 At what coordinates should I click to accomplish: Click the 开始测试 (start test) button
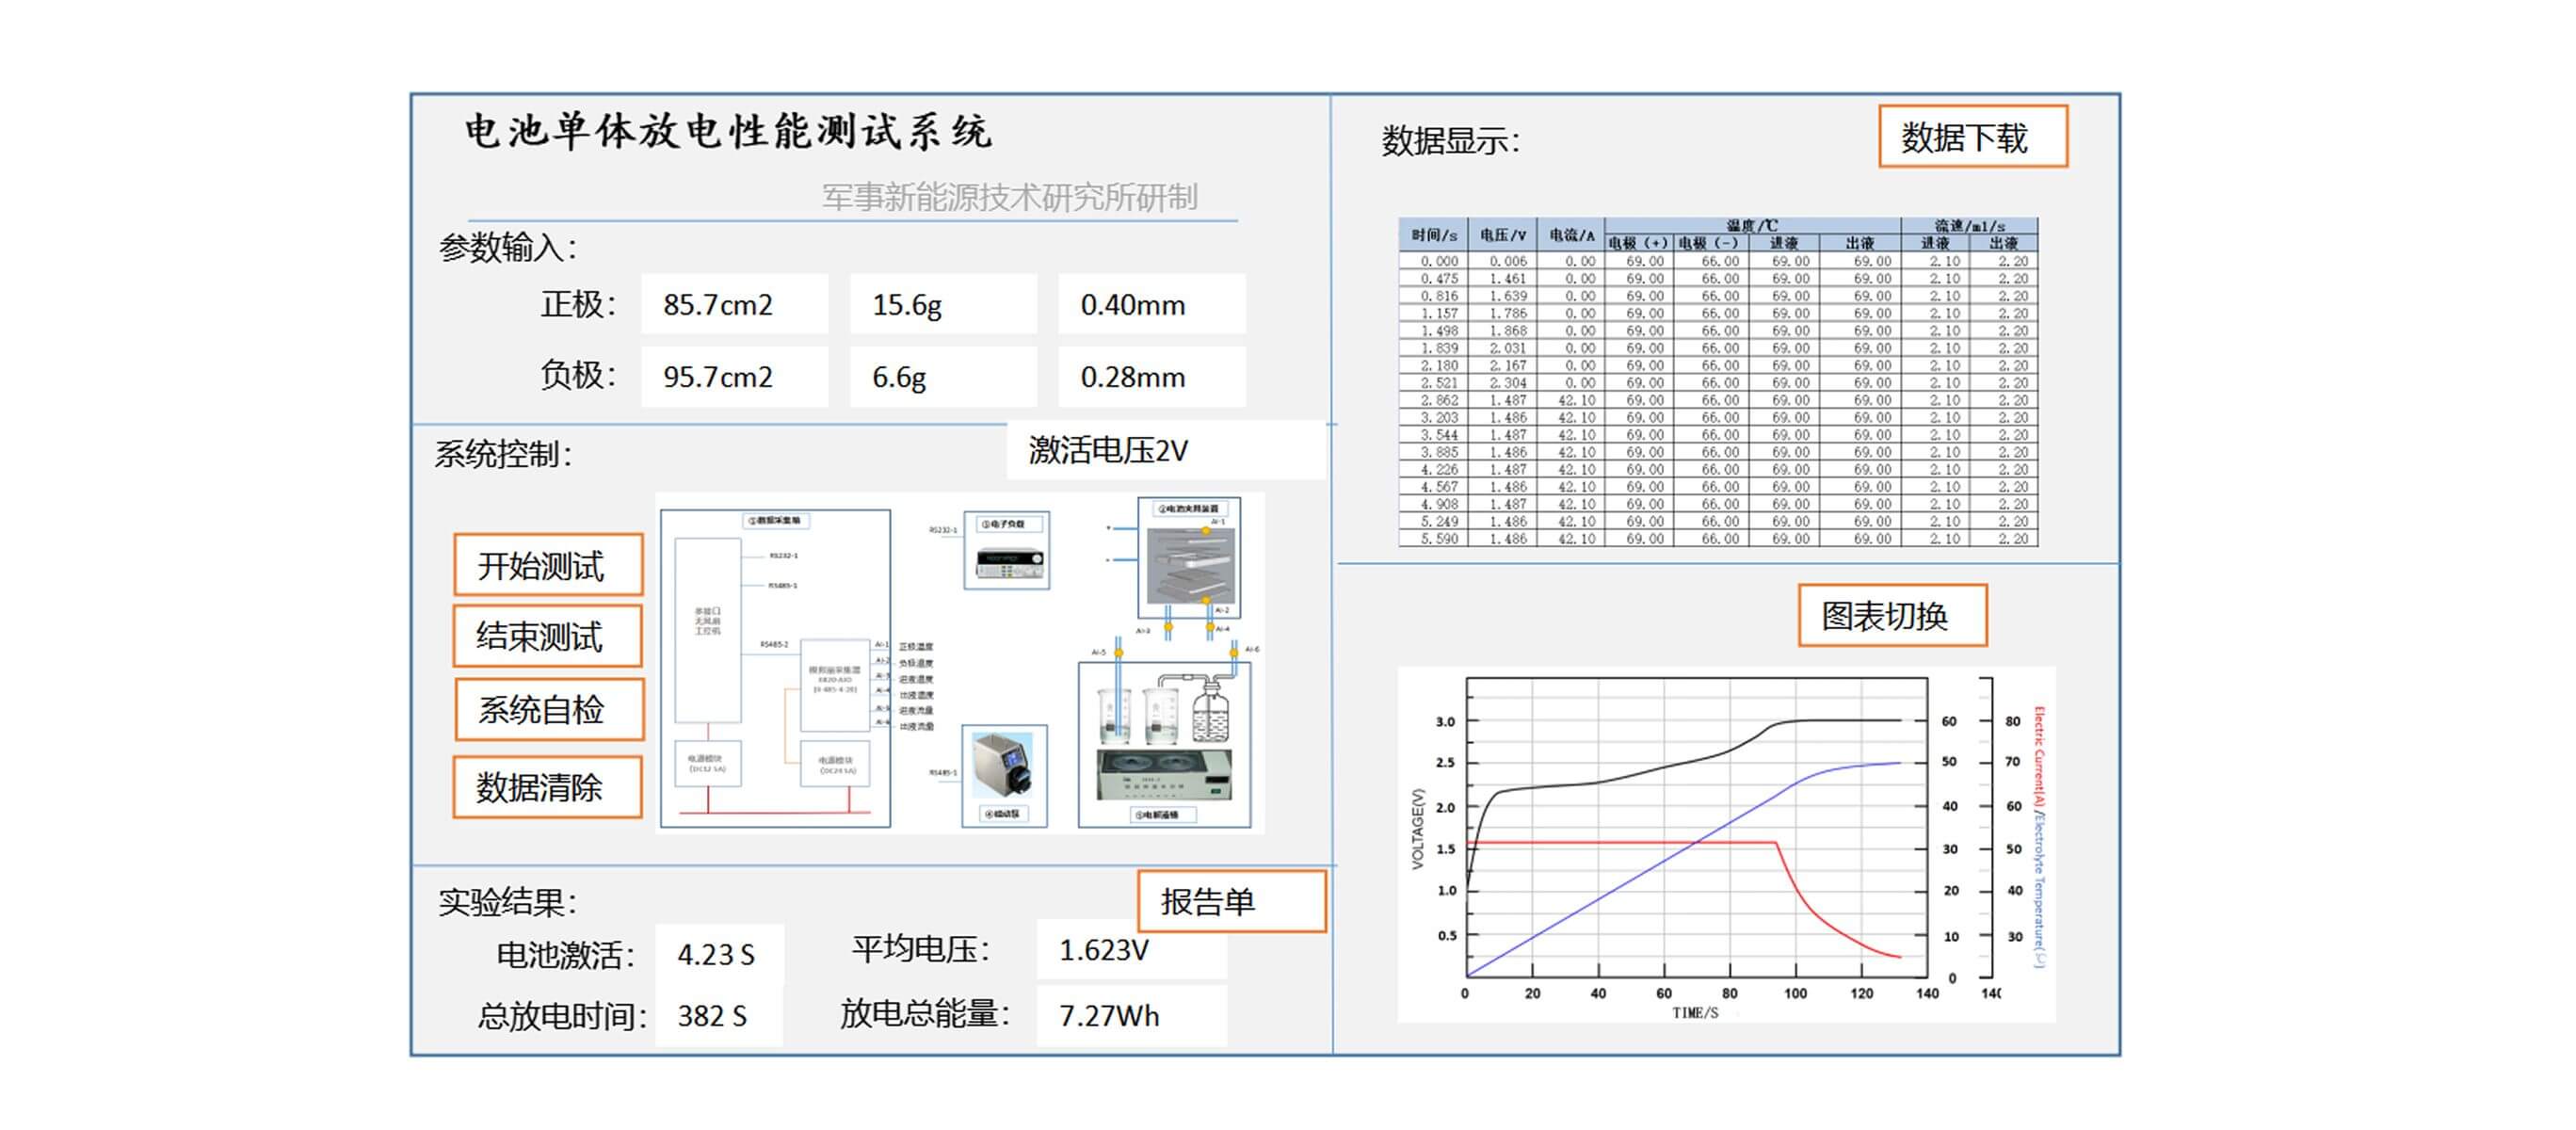click(547, 566)
